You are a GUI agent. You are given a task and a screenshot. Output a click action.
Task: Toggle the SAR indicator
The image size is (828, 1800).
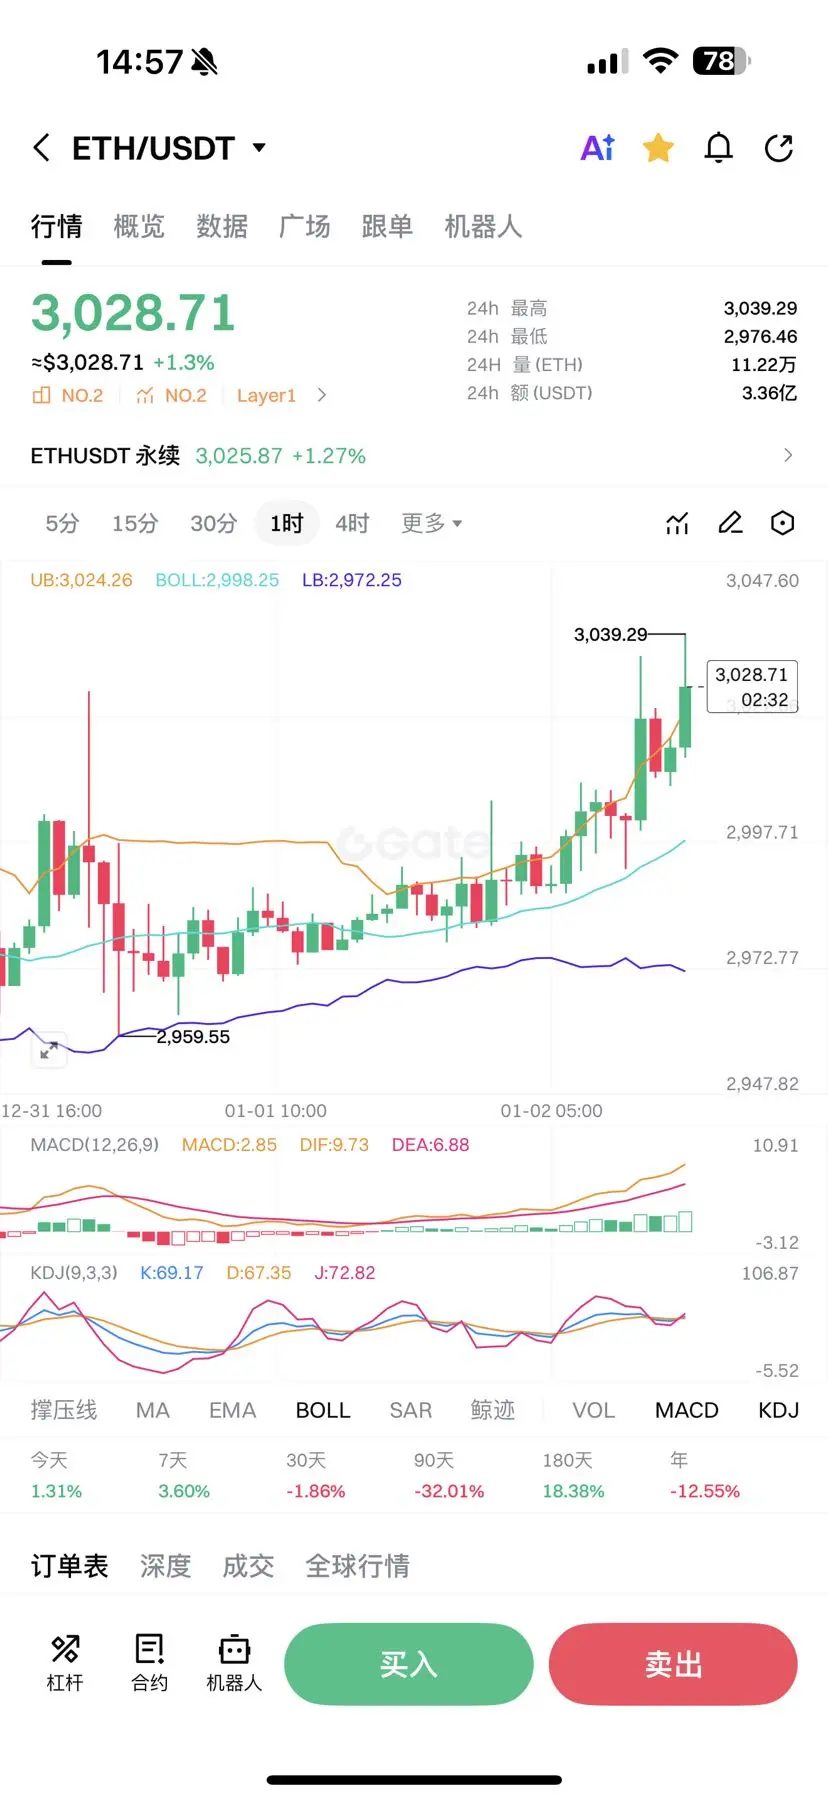(411, 1410)
